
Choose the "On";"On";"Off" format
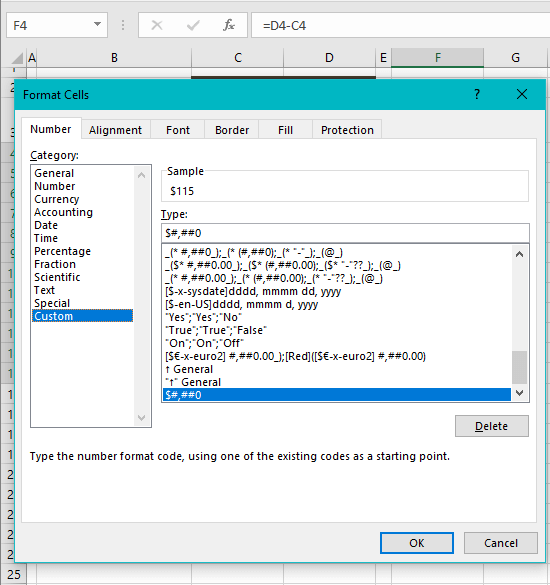coord(337,343)
